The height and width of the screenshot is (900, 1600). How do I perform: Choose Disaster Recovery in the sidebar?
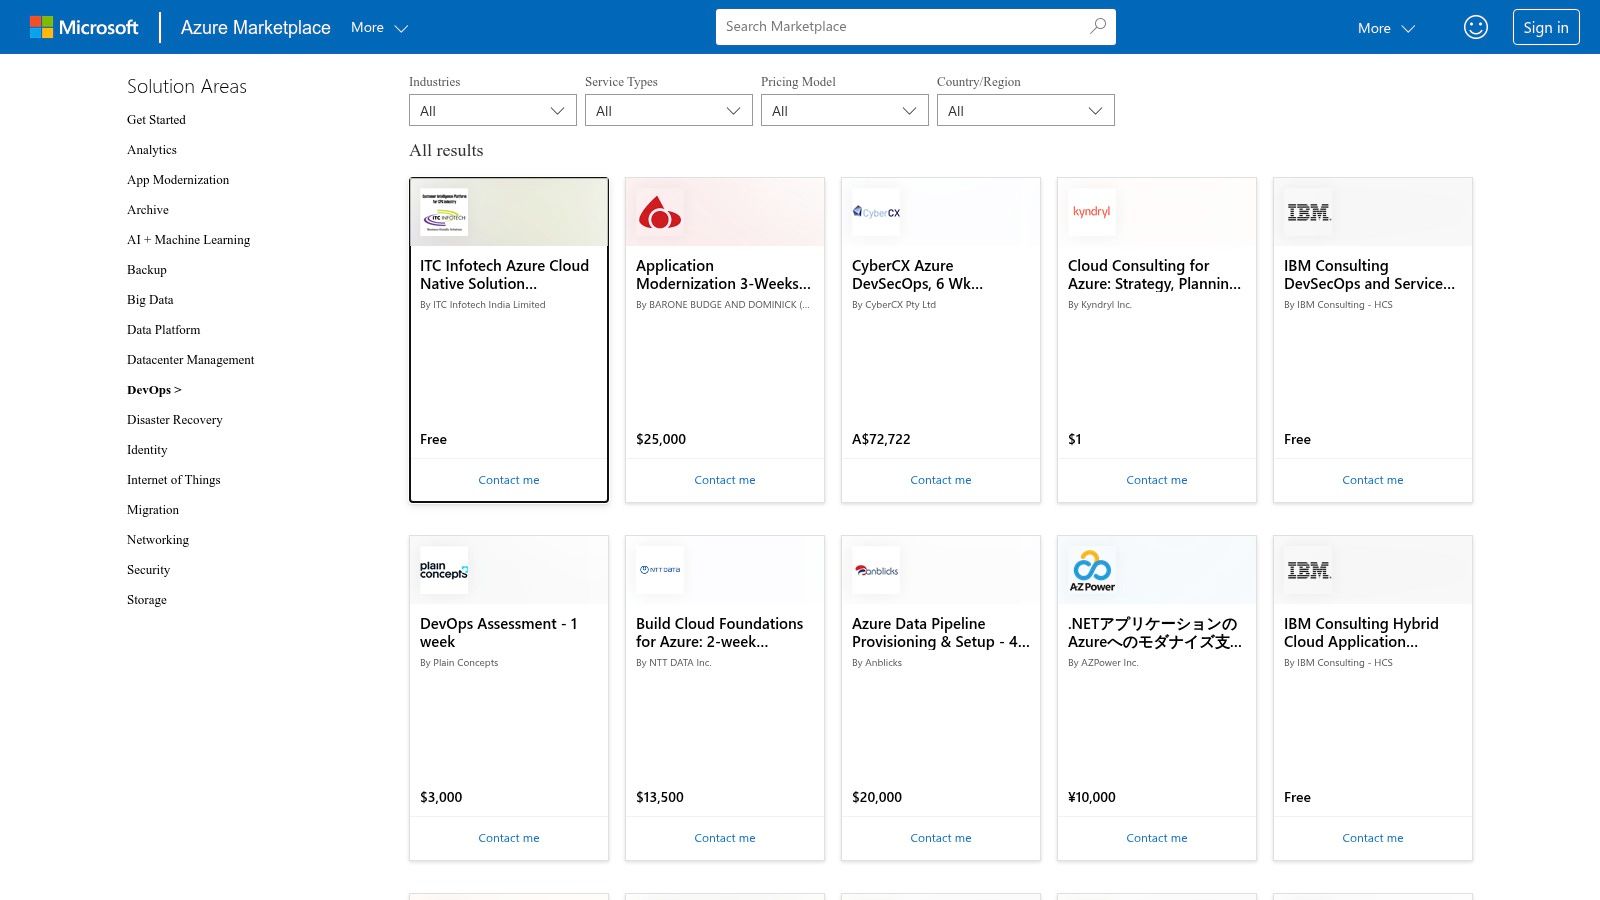click(175, 420)
